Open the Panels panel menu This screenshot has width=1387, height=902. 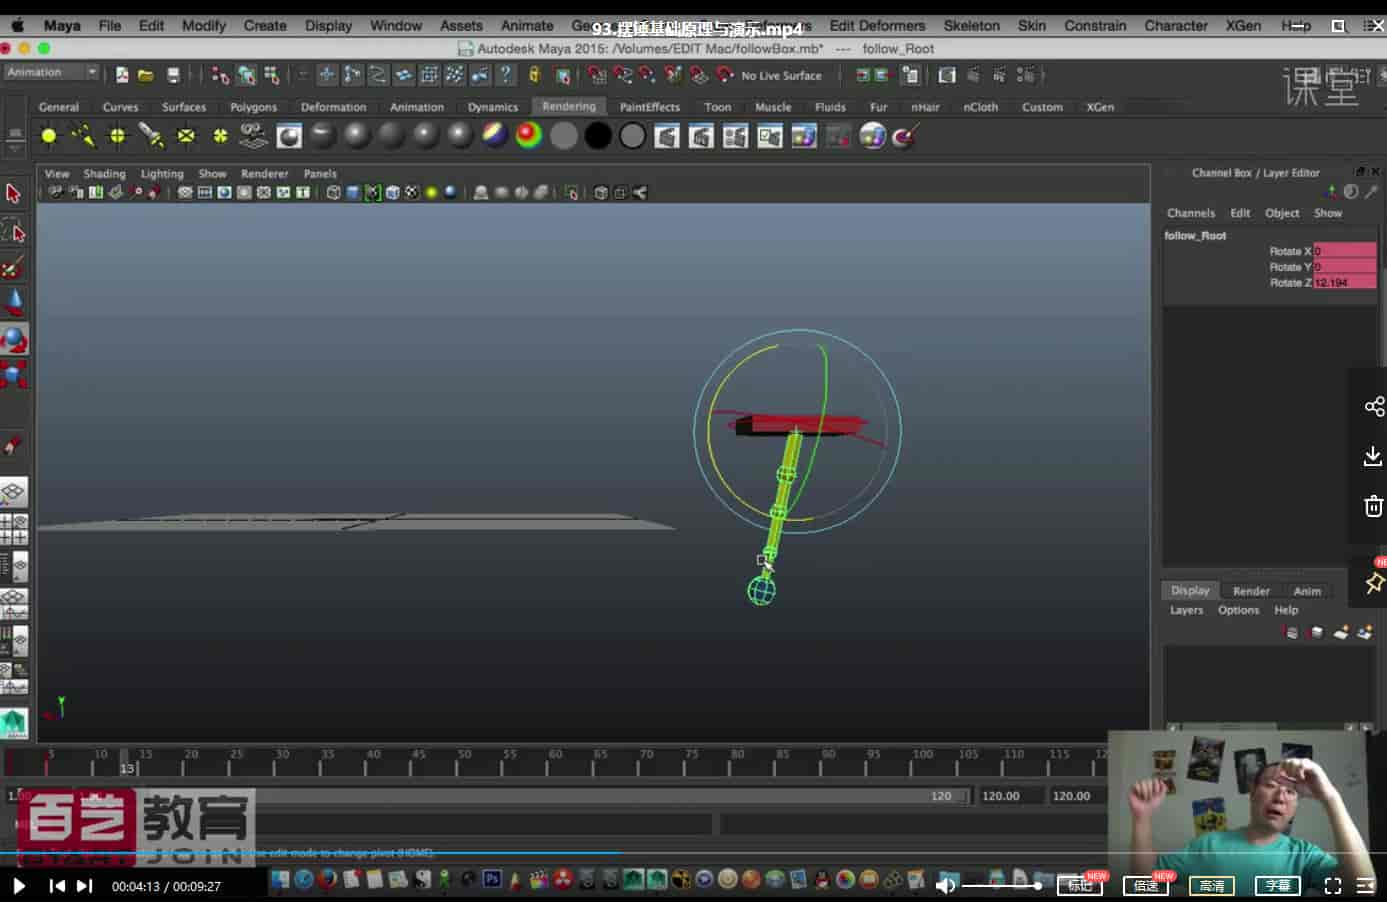tap(320, 174)
